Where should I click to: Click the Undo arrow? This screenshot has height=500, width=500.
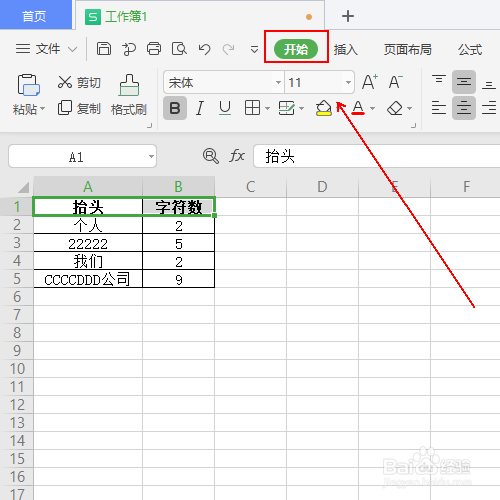click(x=204, y=49)
